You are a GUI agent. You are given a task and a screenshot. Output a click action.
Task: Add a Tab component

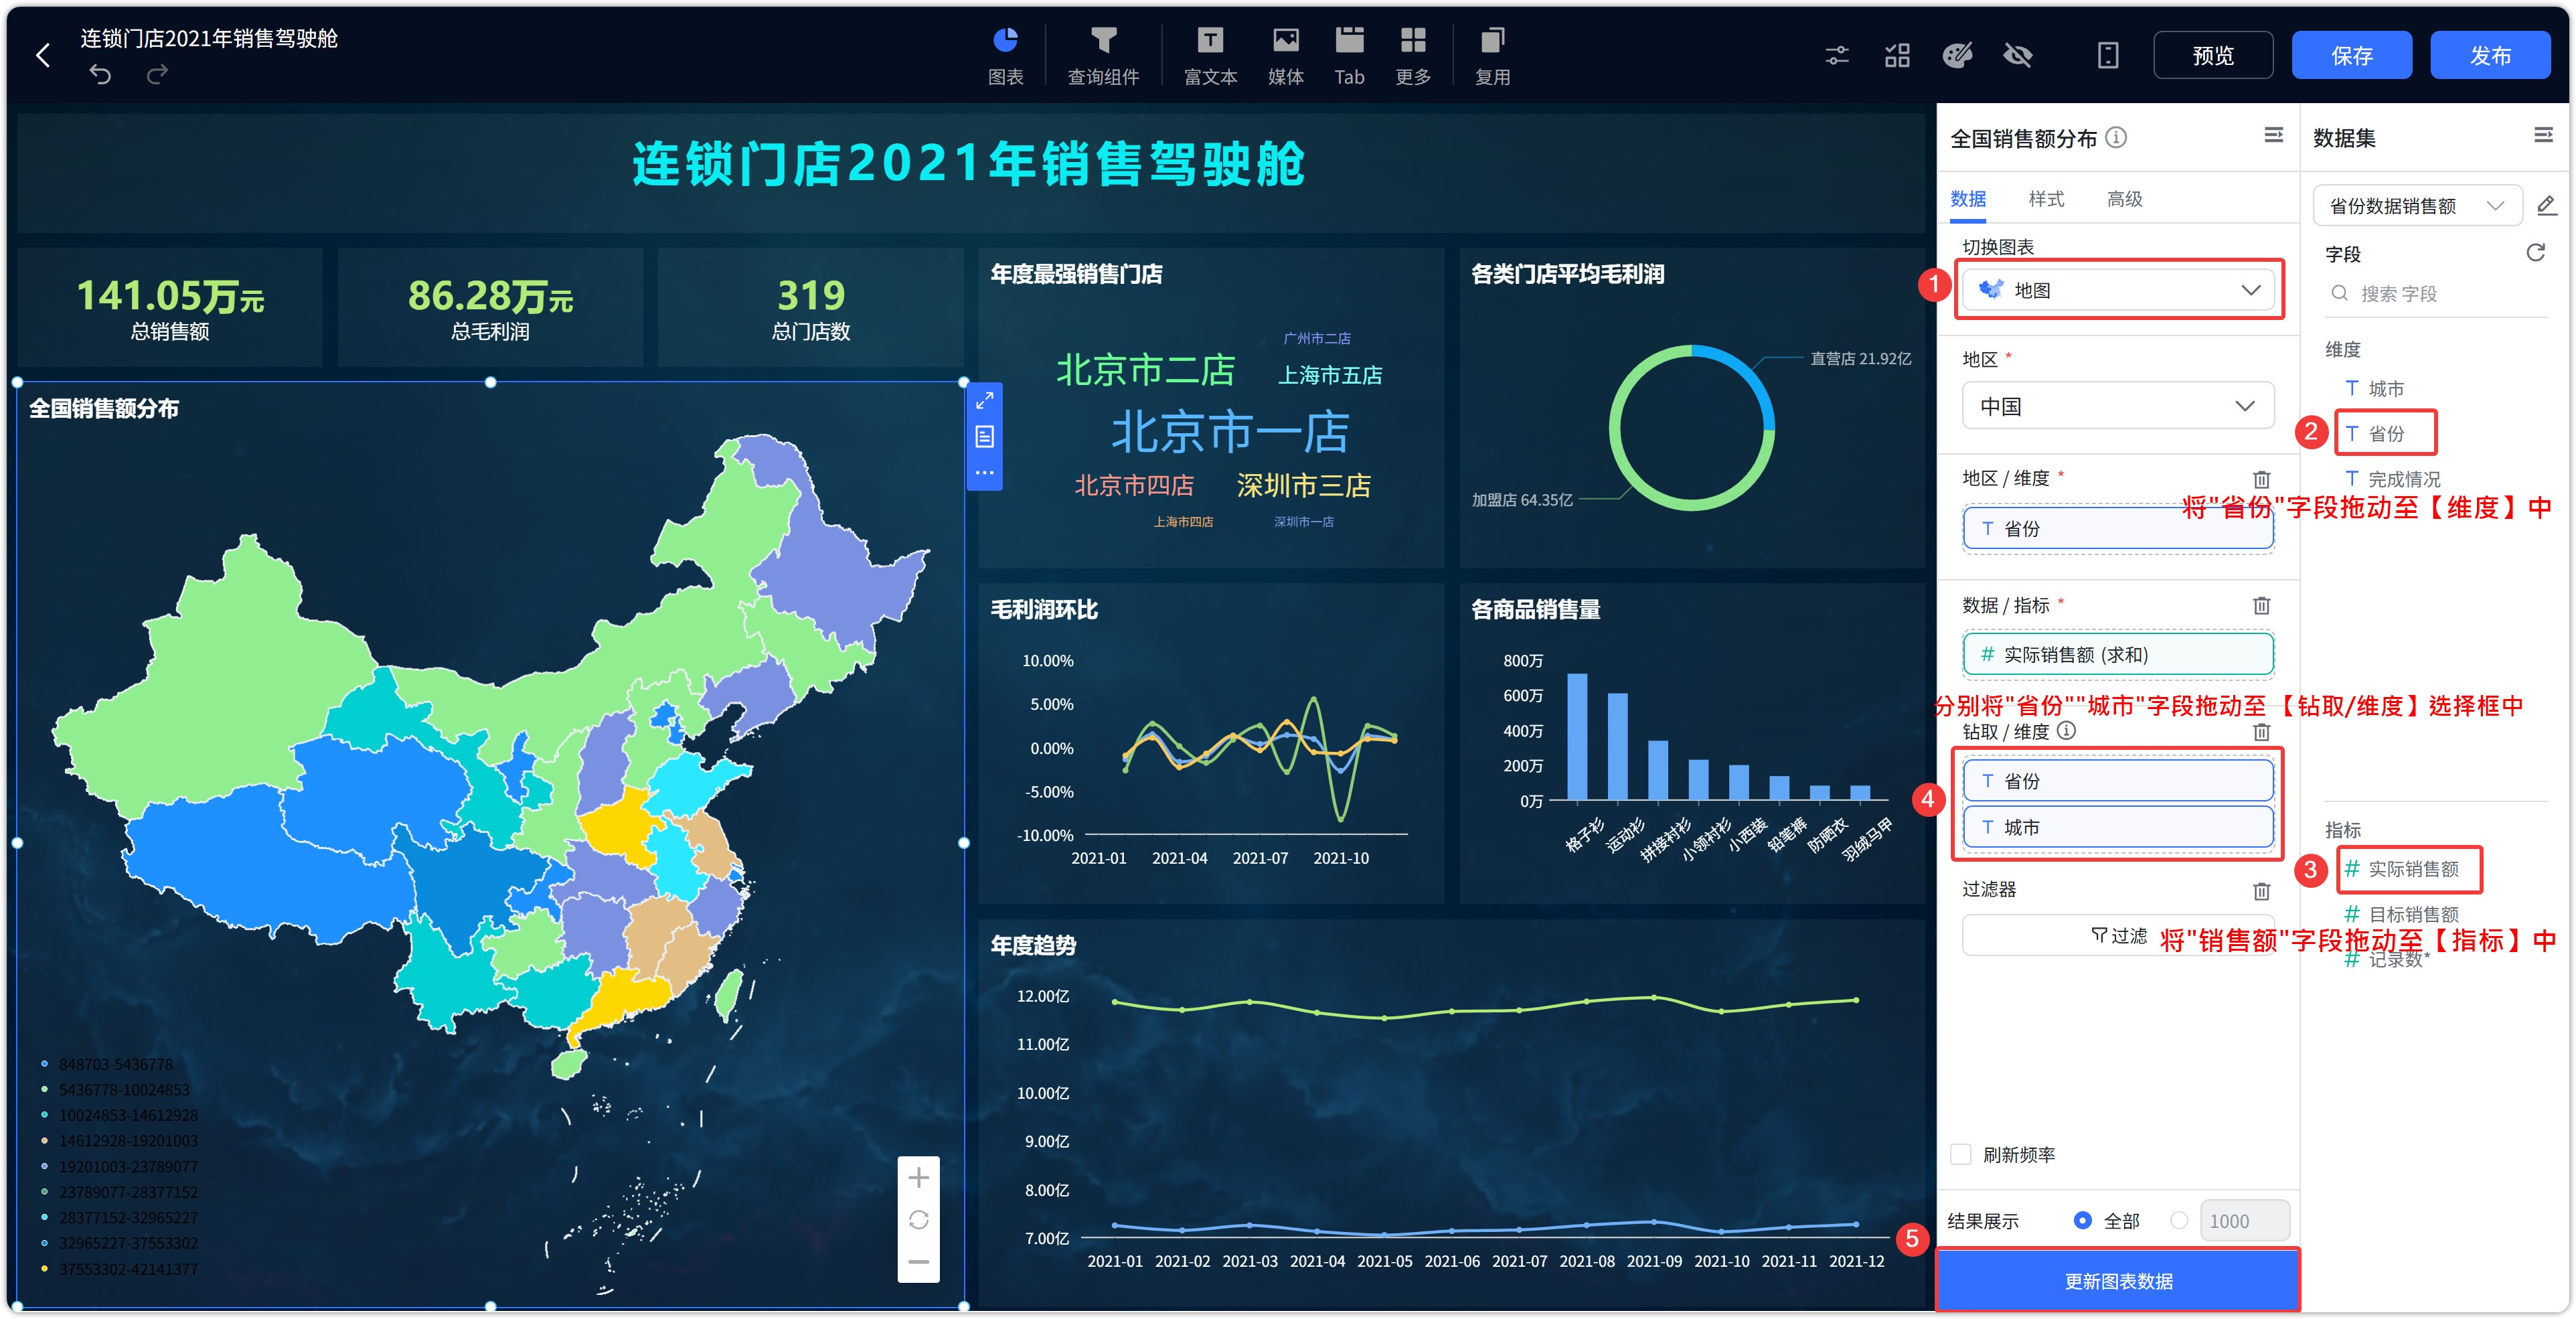(x=1349, y=56)
